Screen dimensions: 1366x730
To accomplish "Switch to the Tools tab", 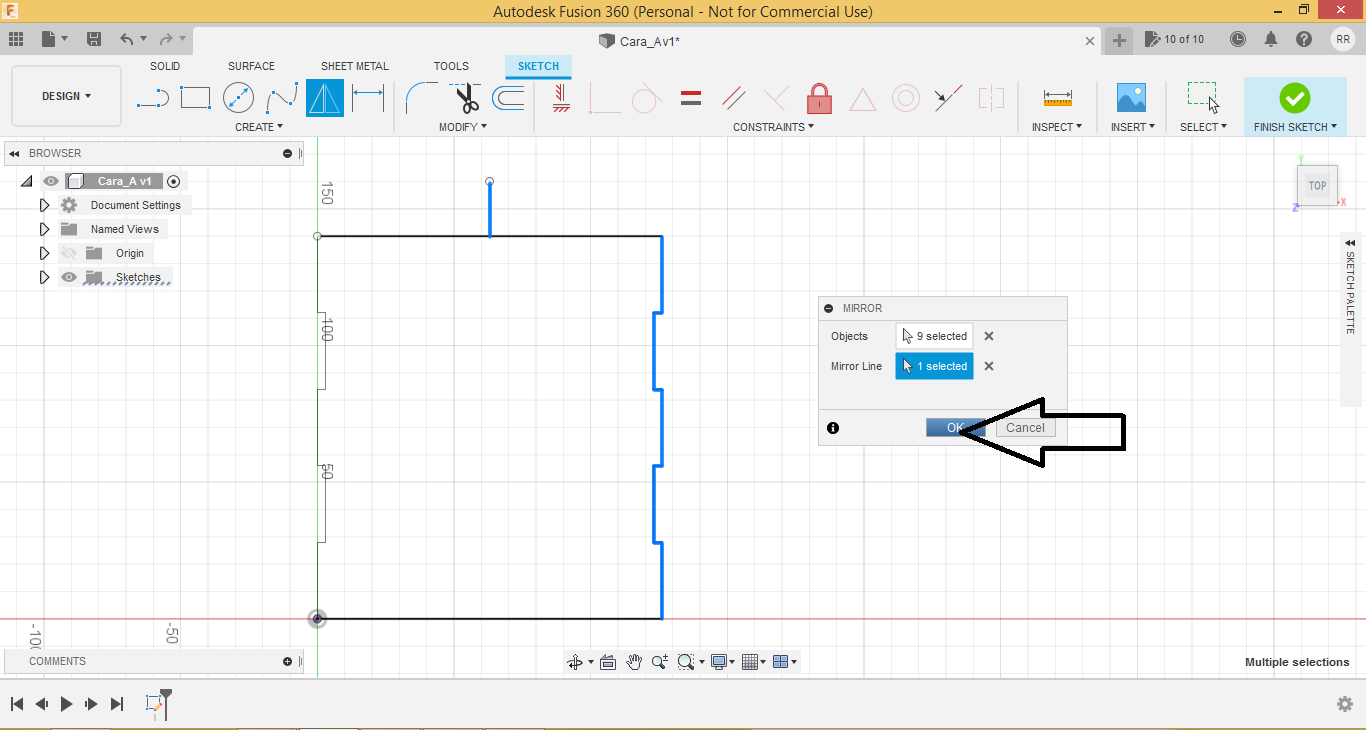I will (451, 66).
